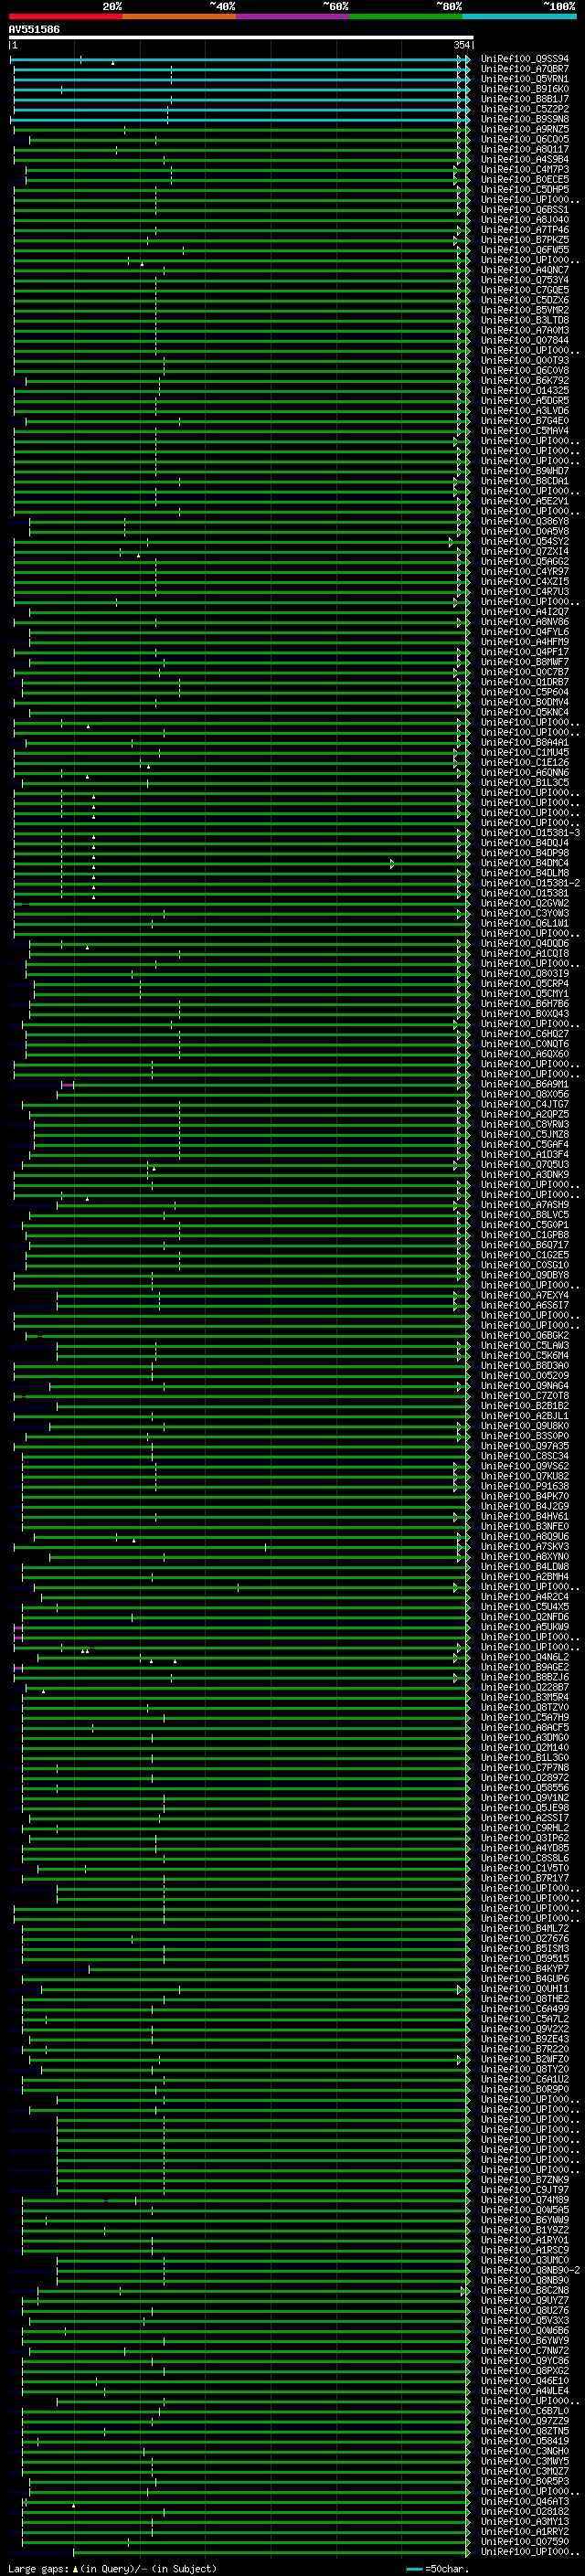Screen dimensions: 585x2576
Task: Select label UniRef100_C7GQE5
Action: [525, 290]
